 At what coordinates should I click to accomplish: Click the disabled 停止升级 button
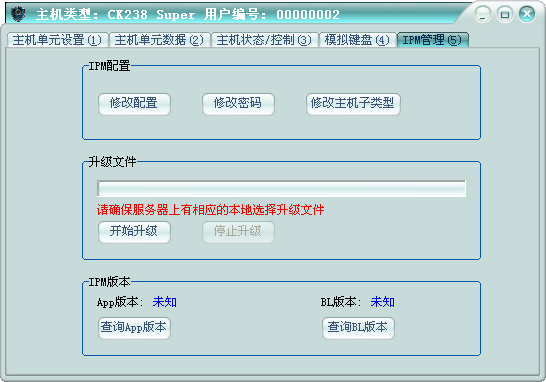click(238, 232)
